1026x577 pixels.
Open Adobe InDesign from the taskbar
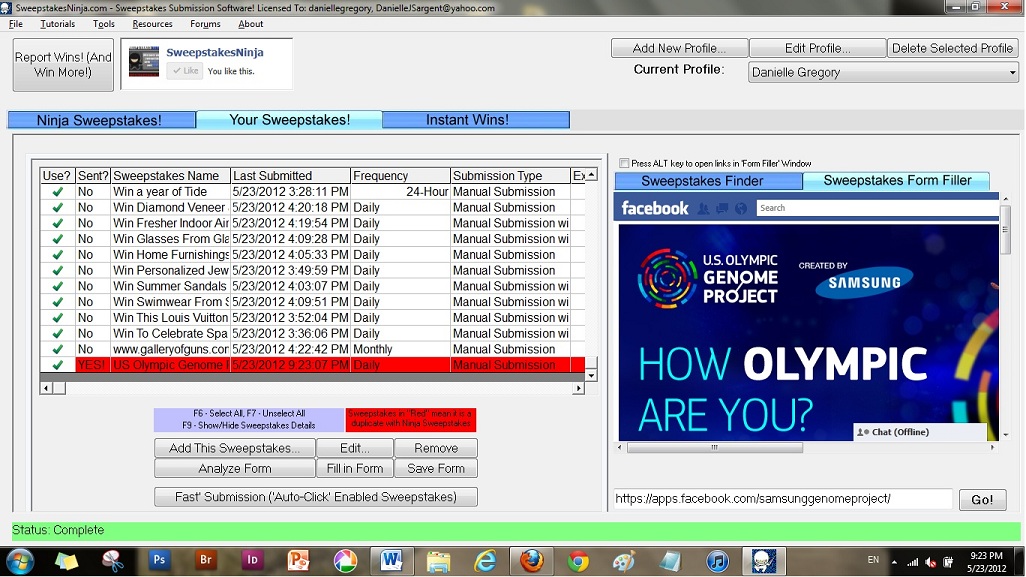click(x=252, y=561)
